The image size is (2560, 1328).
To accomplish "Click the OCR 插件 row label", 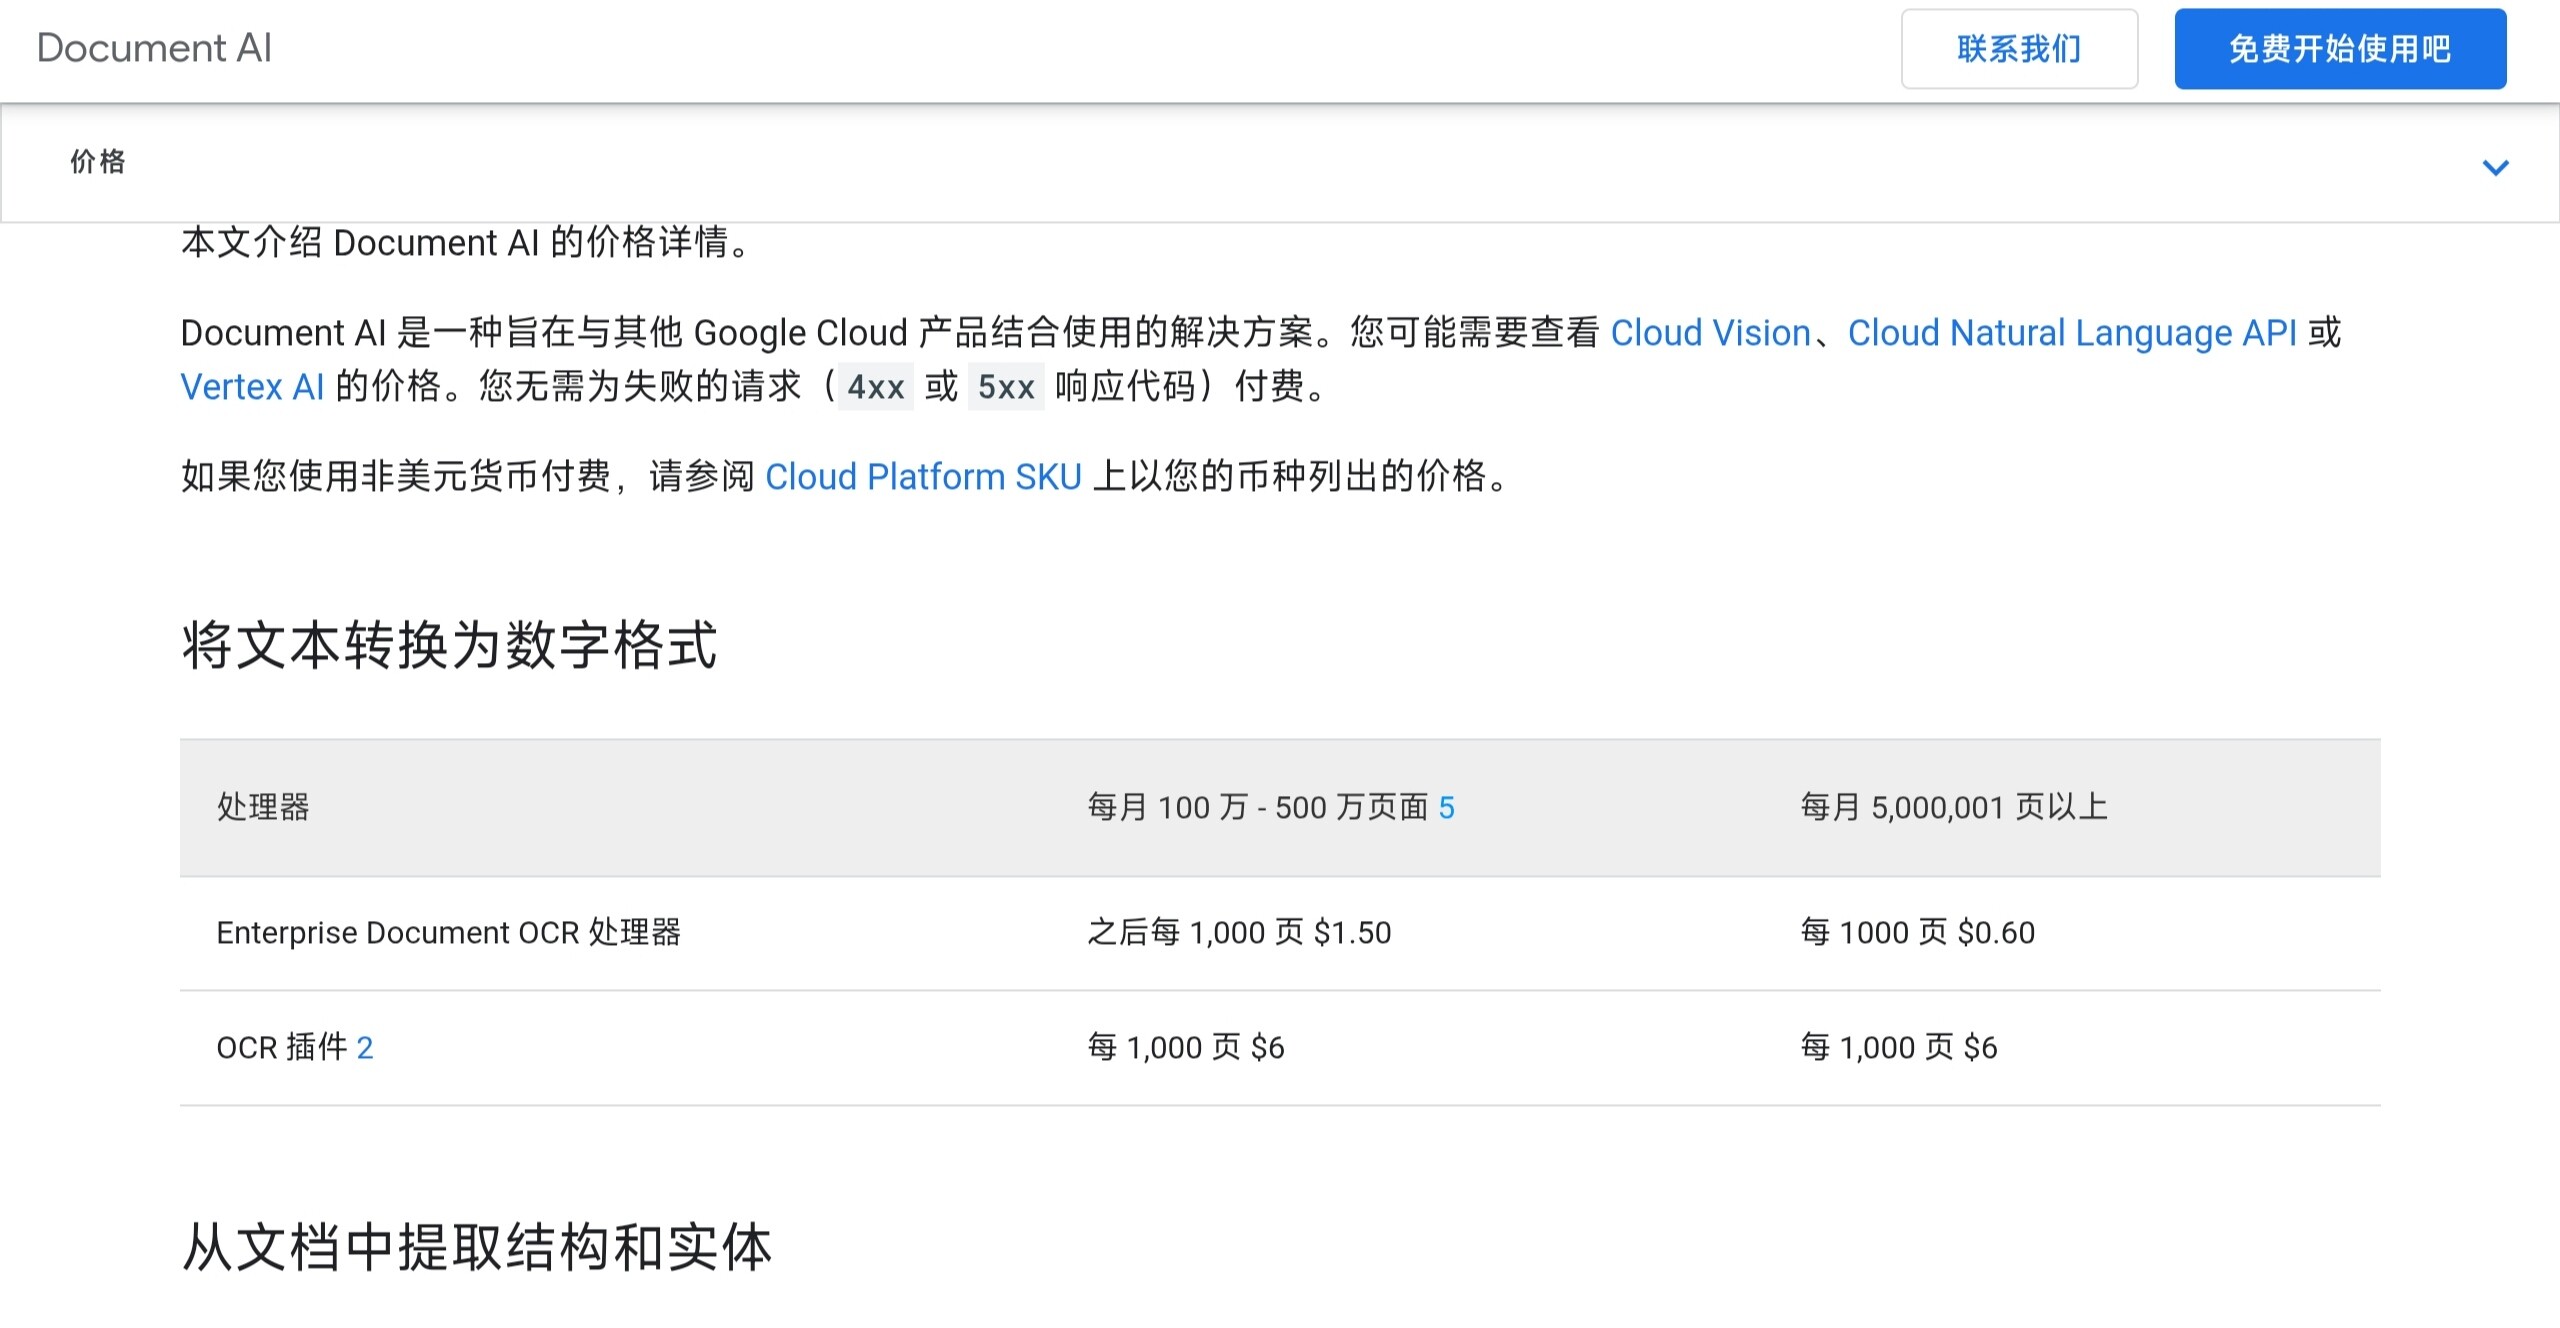I will 282,1047.
